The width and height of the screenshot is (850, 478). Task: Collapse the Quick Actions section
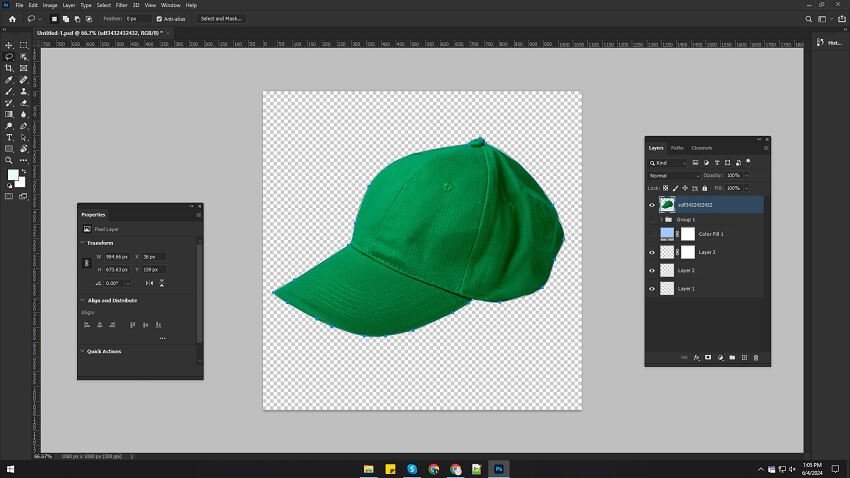pos(83,351)
